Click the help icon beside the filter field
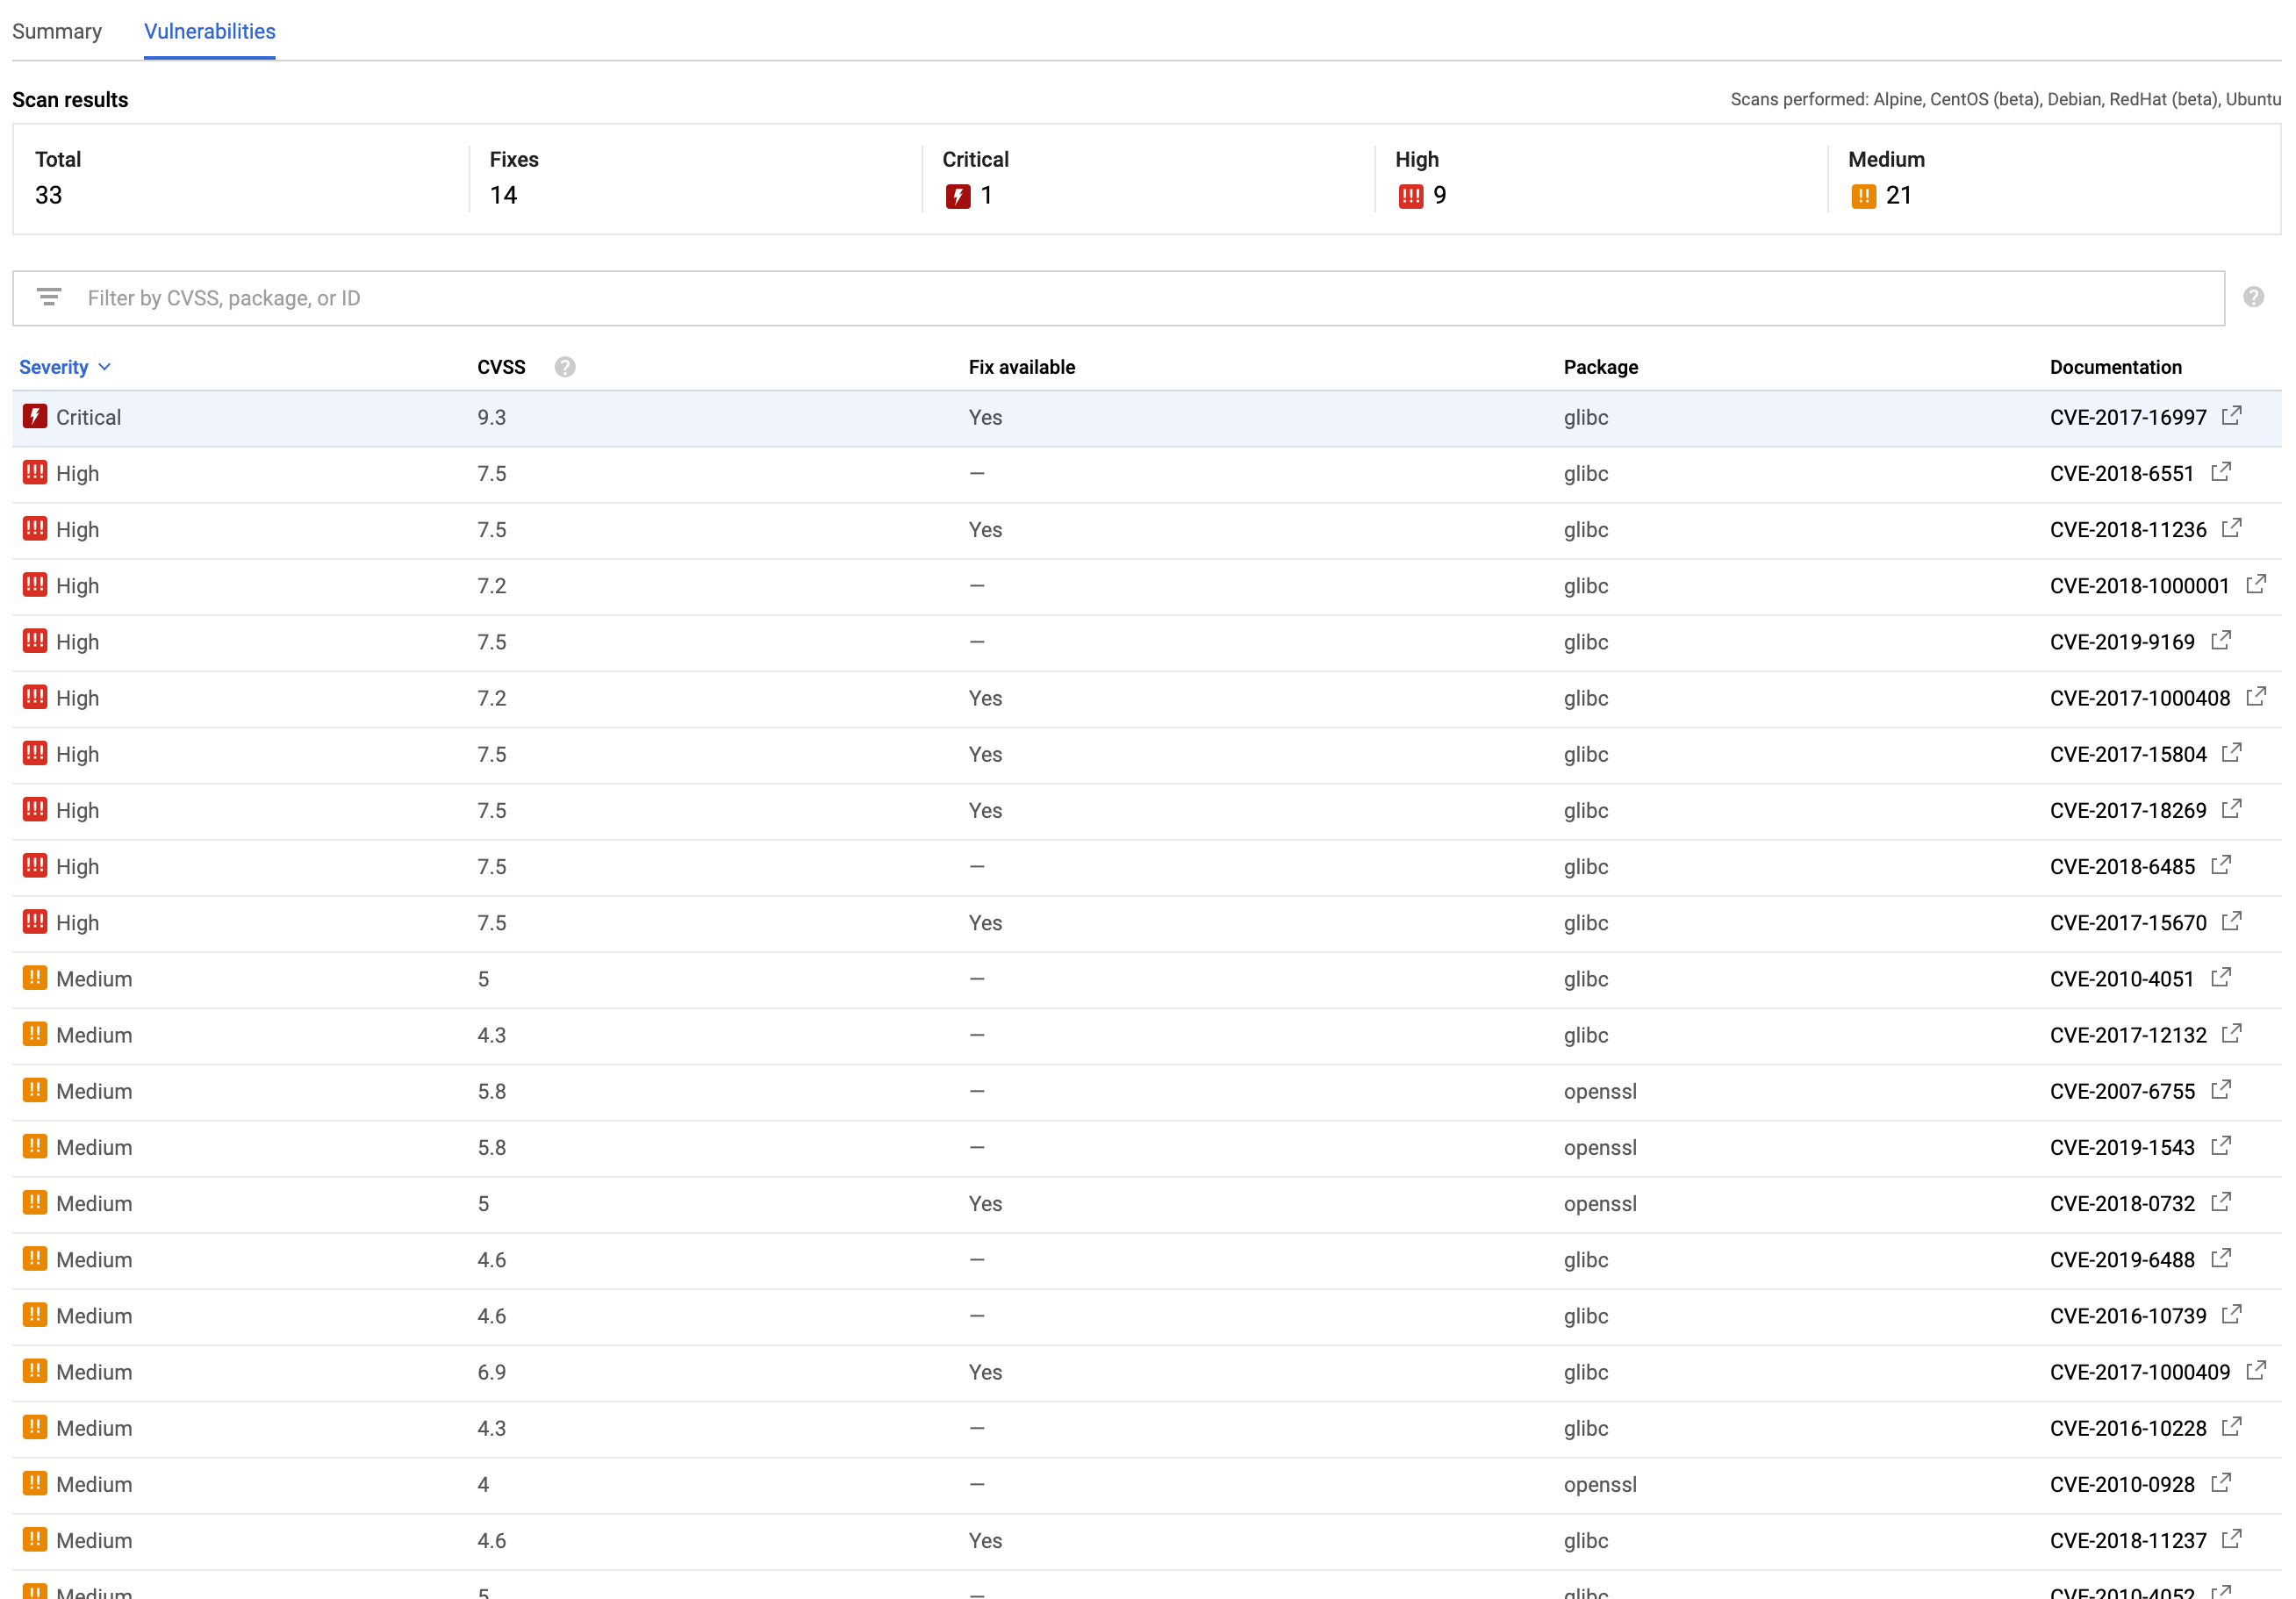The image size is (2296, 1599). click(x=2254, y=297)
